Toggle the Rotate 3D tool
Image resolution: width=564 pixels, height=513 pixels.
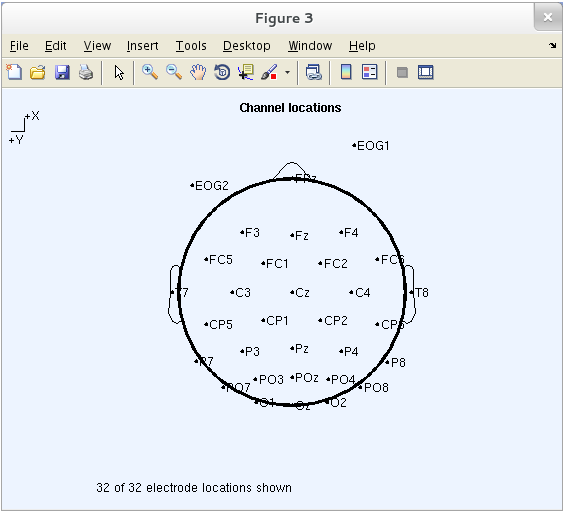(222, 72)
